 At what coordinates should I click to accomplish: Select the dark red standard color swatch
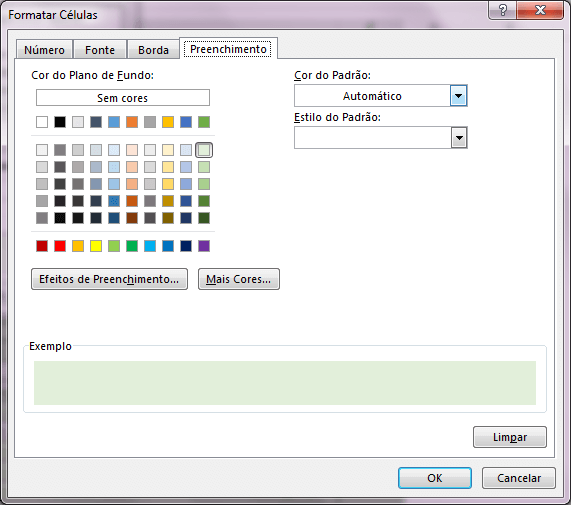pyautogui.click(x=42, y=246)
